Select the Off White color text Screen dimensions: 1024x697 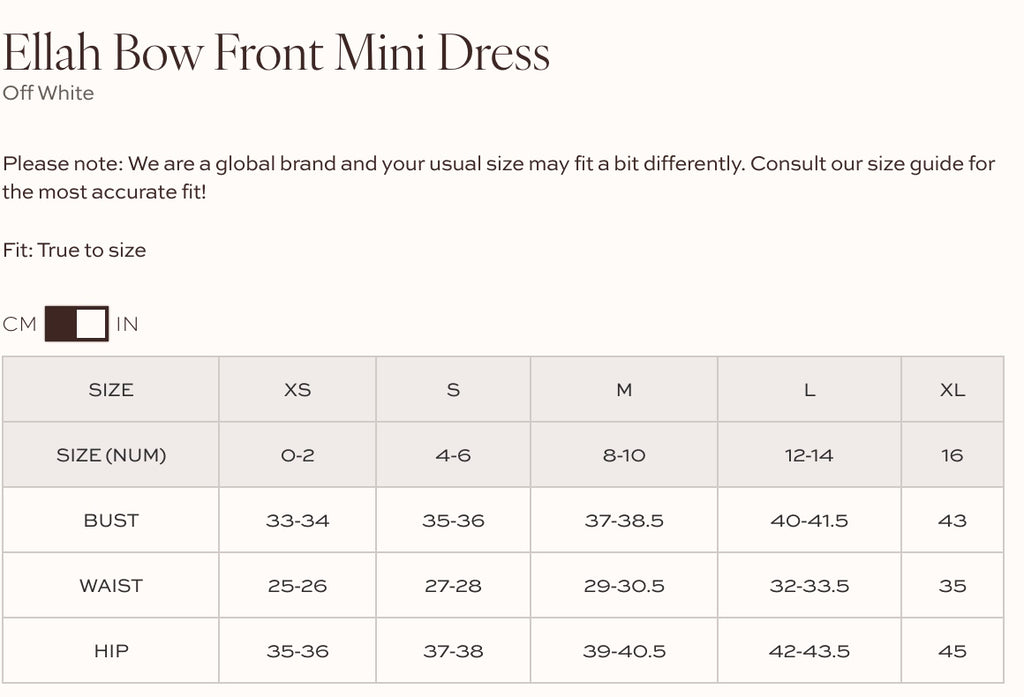(x=48, y=93)
